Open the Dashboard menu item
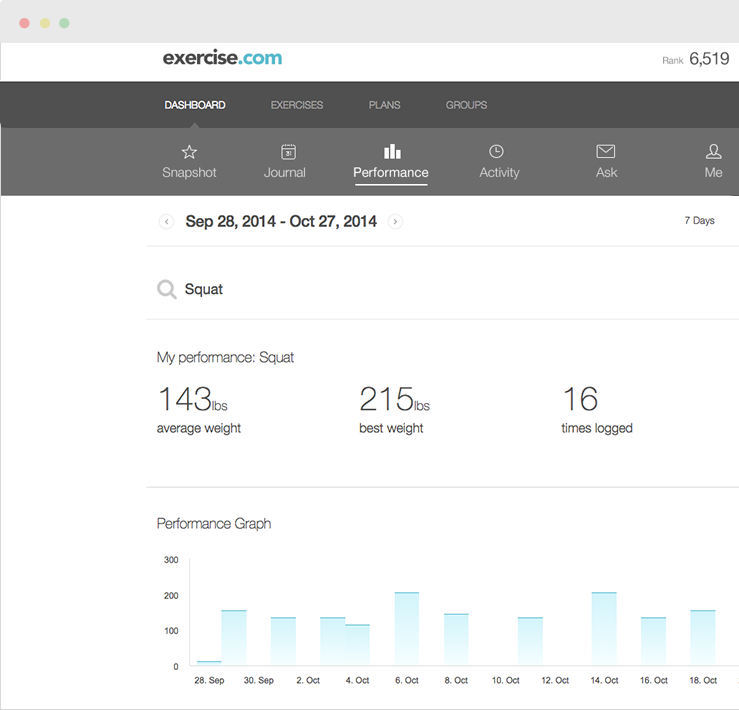 point(195,105)
